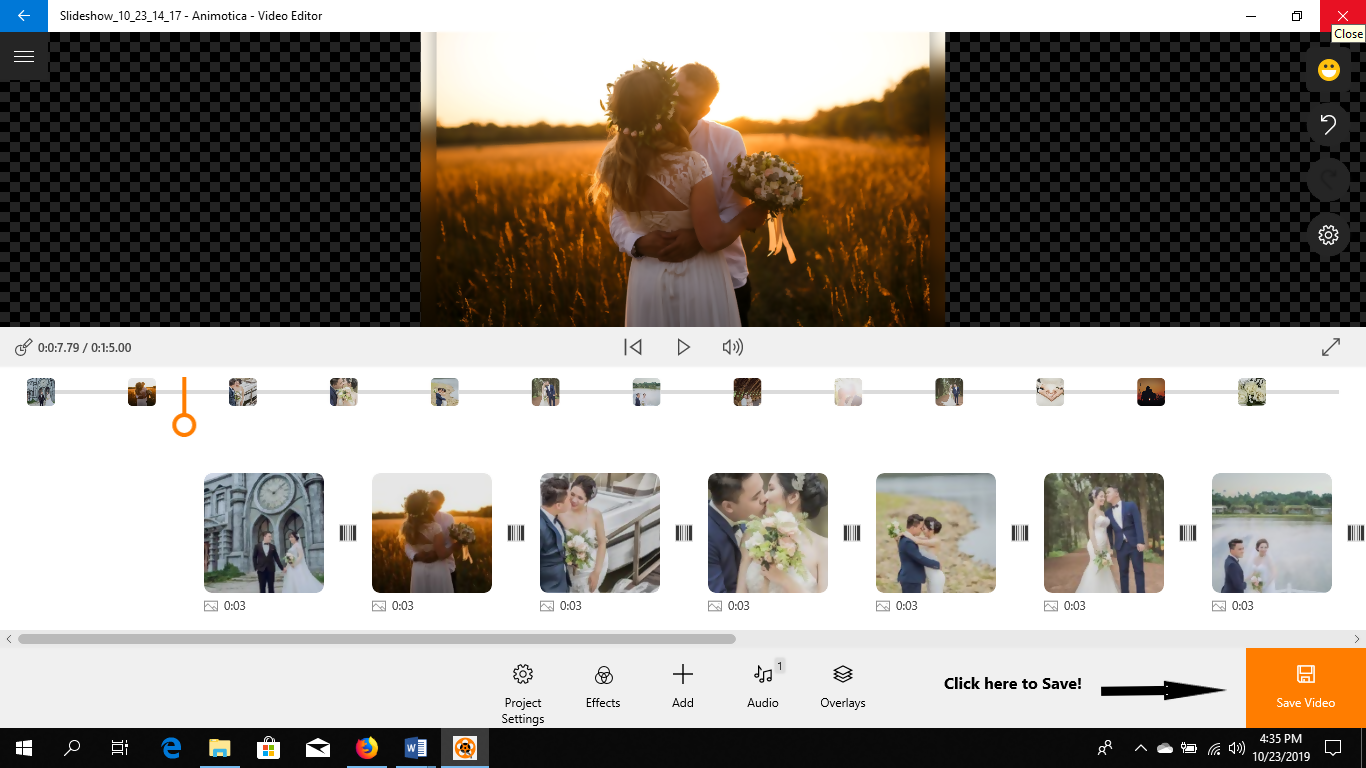1366x768 pixels.
Task: Open Firefox from the Windows taskbar
Action: (367, 748)
